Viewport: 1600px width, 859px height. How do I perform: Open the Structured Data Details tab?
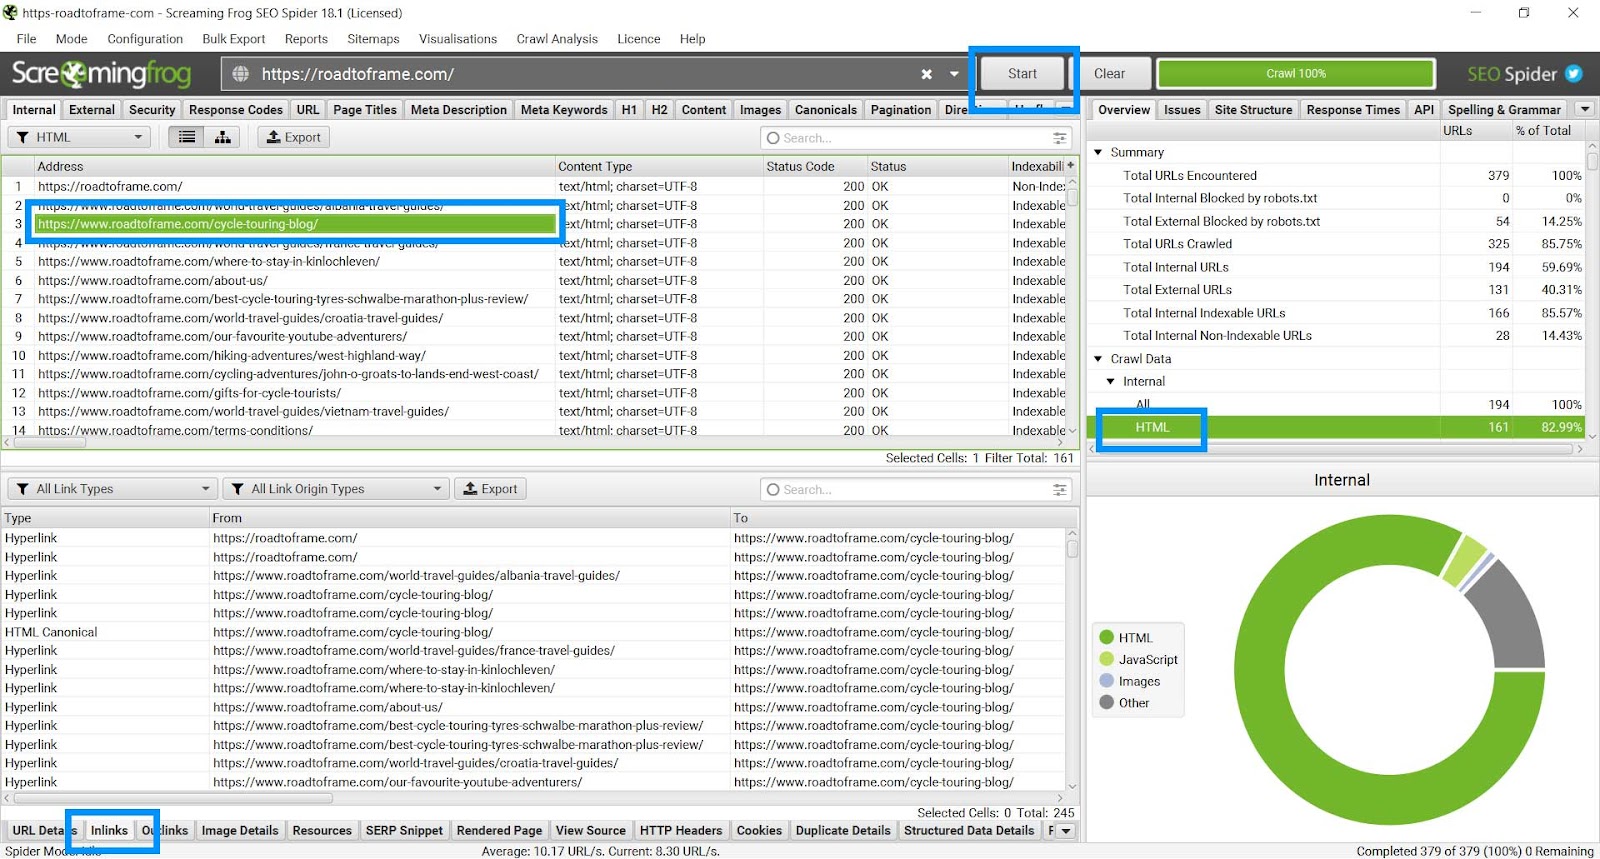(x=969, y=830)
